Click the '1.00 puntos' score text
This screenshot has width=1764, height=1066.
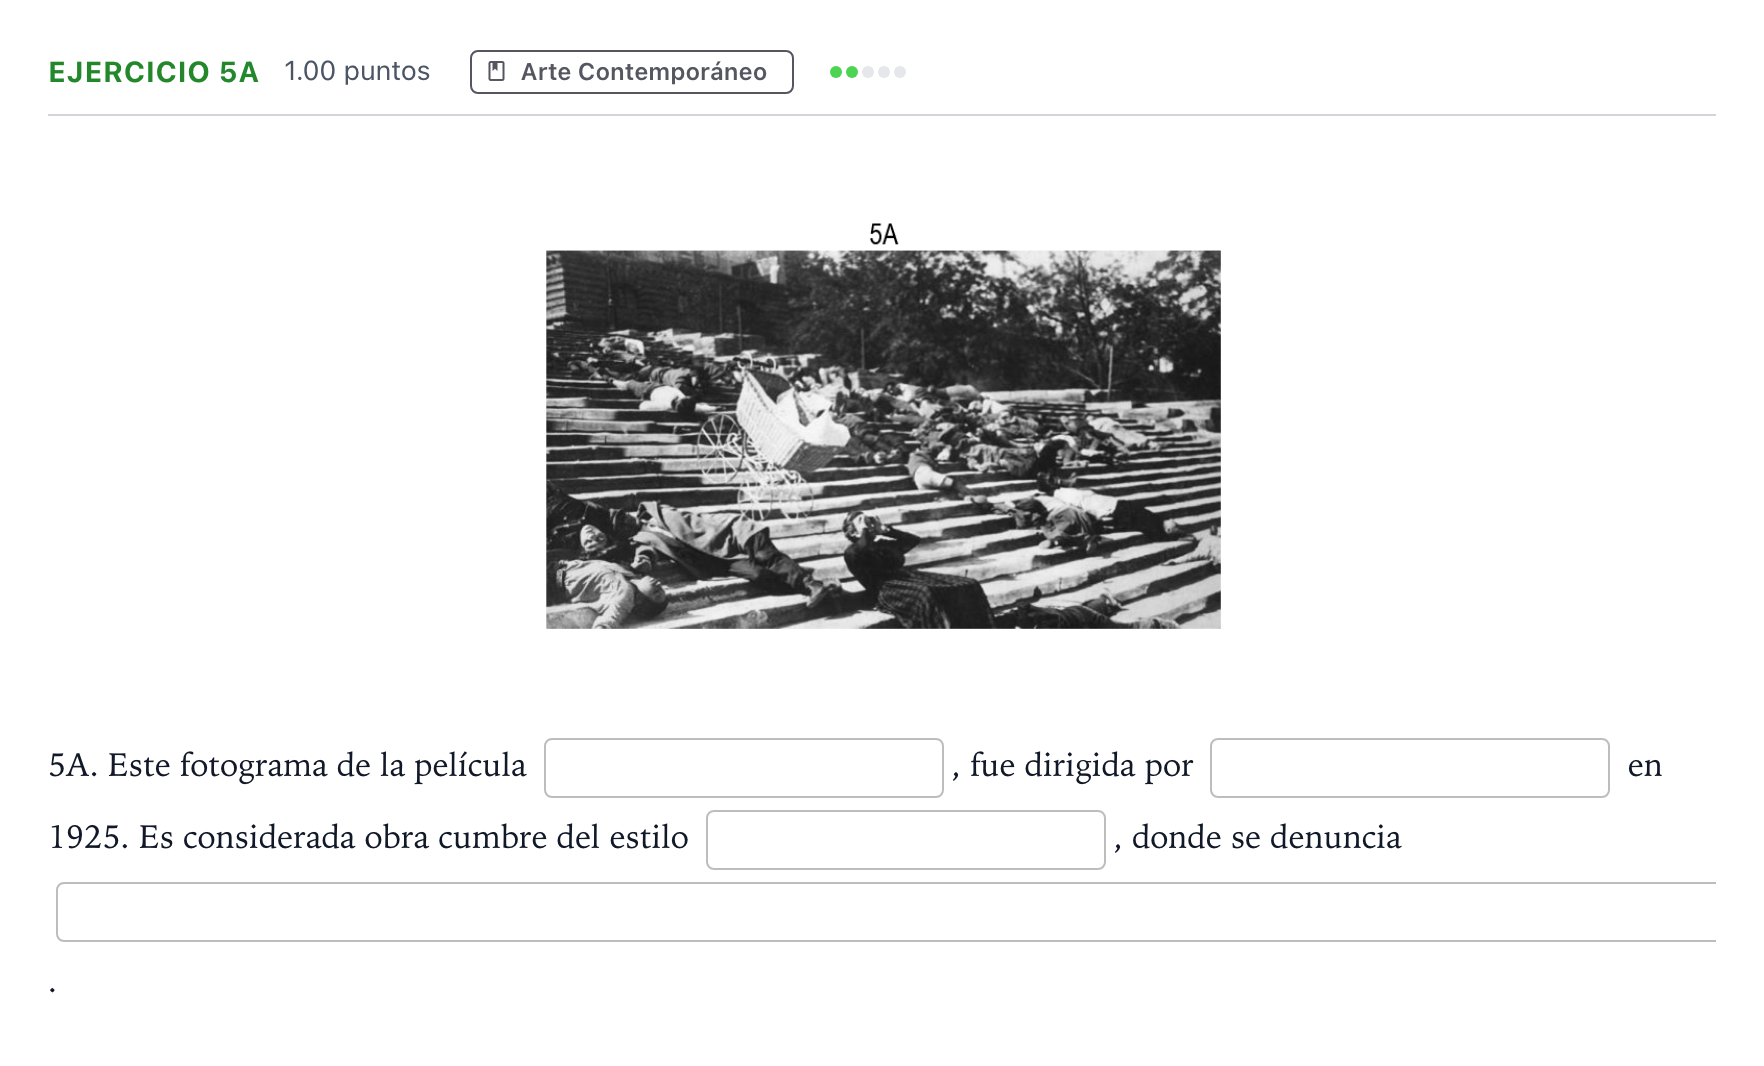pyautogui.click(x=357, y=71)
